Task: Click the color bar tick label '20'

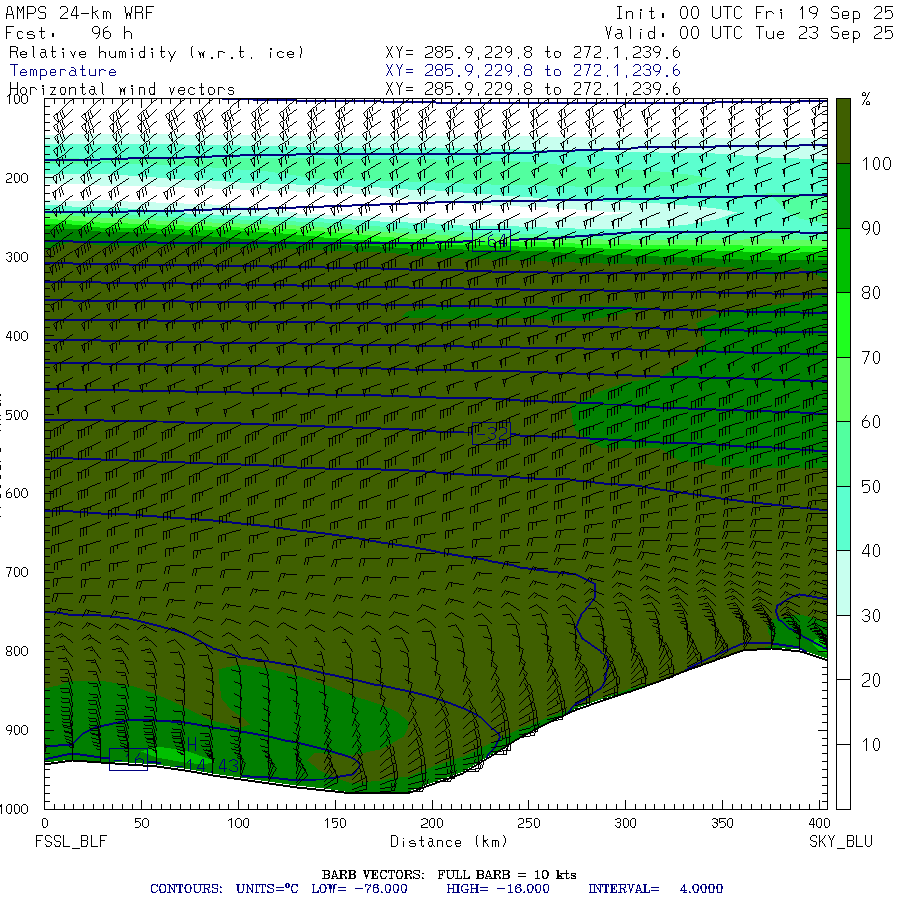Action: coord(871,680)
